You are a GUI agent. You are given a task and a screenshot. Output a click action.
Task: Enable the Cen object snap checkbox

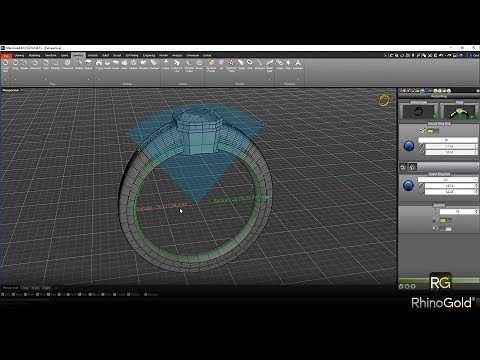48,294
